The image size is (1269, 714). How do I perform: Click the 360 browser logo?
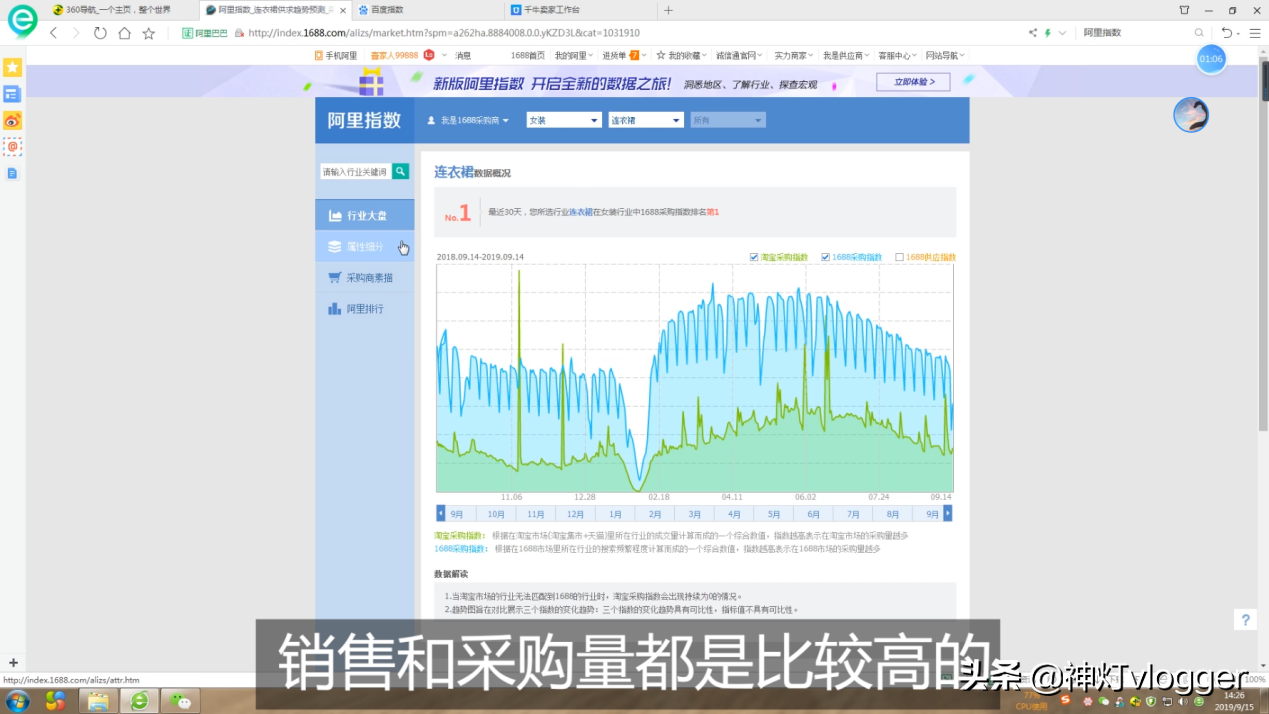tap(21, 19)
